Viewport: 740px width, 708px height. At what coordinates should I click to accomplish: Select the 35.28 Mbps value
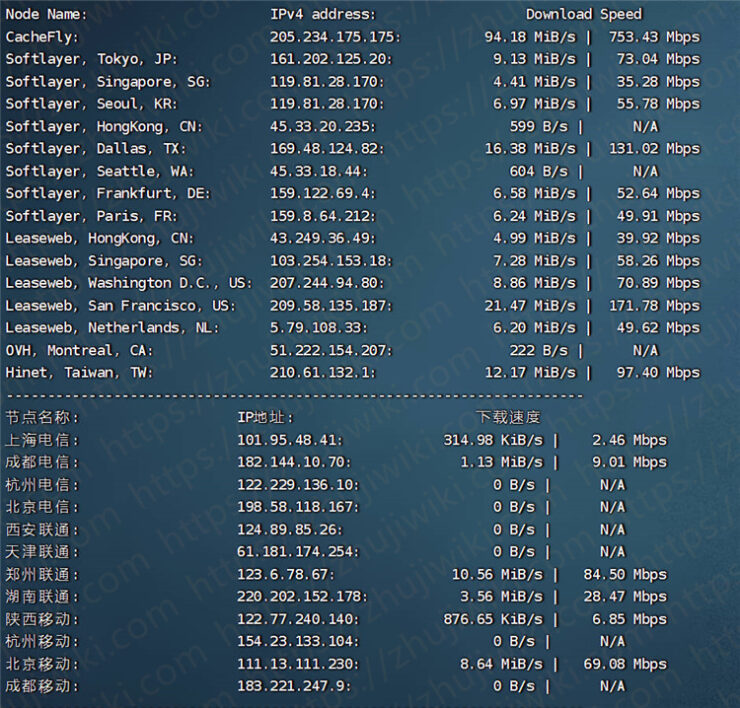[658, 82]
